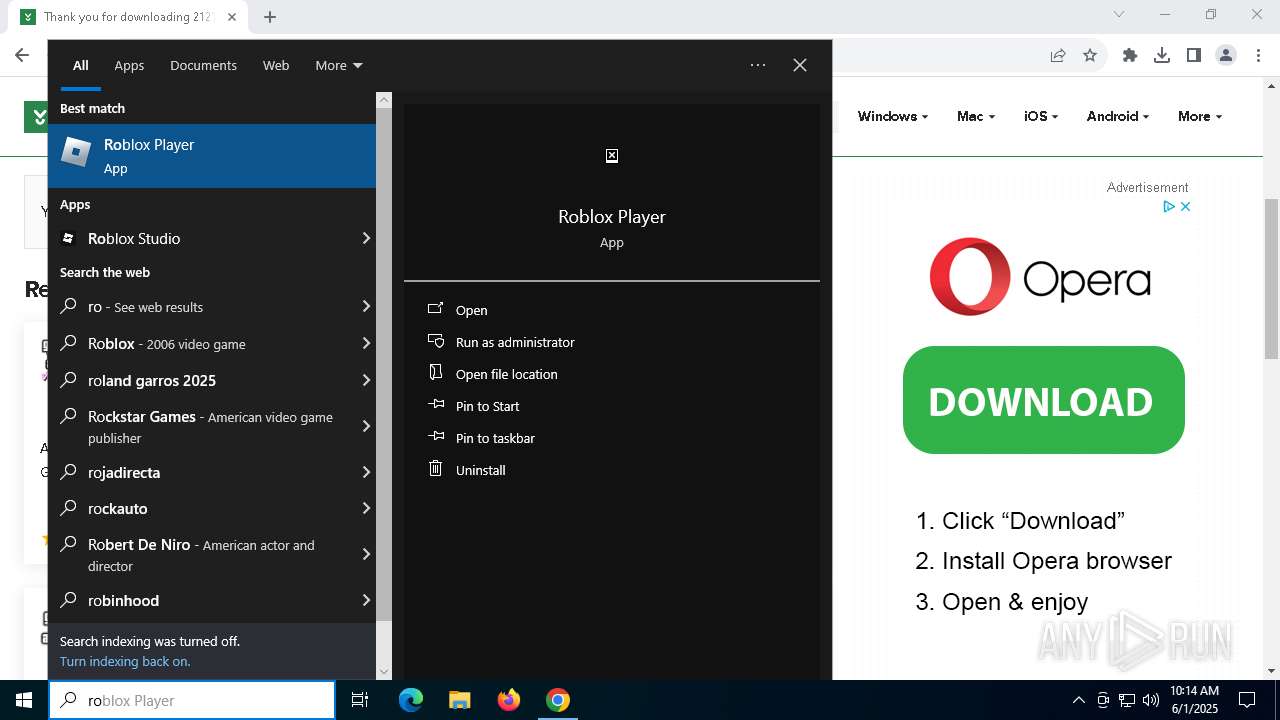Click 'Turn indexing back on' link
Viewport: 1280px width, 720px height.
(125, 661)
